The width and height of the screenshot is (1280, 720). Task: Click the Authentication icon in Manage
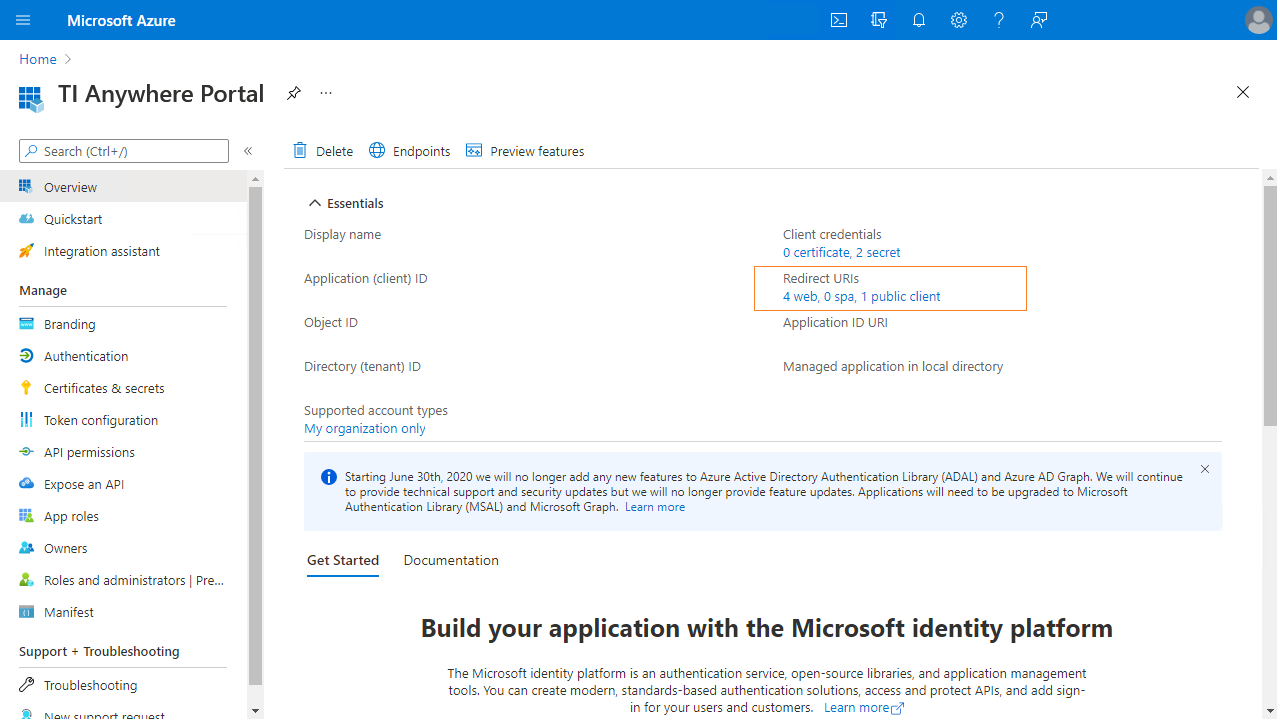click(26, 356)
